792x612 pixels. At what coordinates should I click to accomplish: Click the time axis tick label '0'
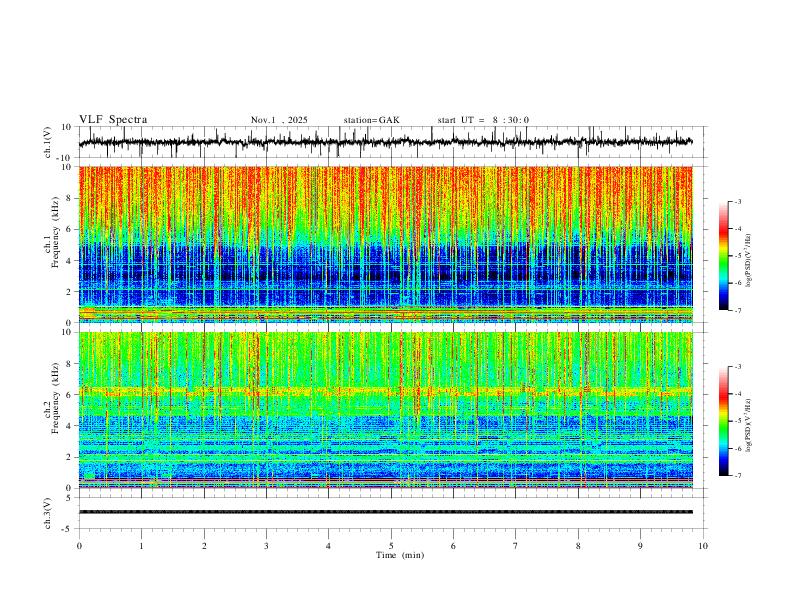[79, 546]
